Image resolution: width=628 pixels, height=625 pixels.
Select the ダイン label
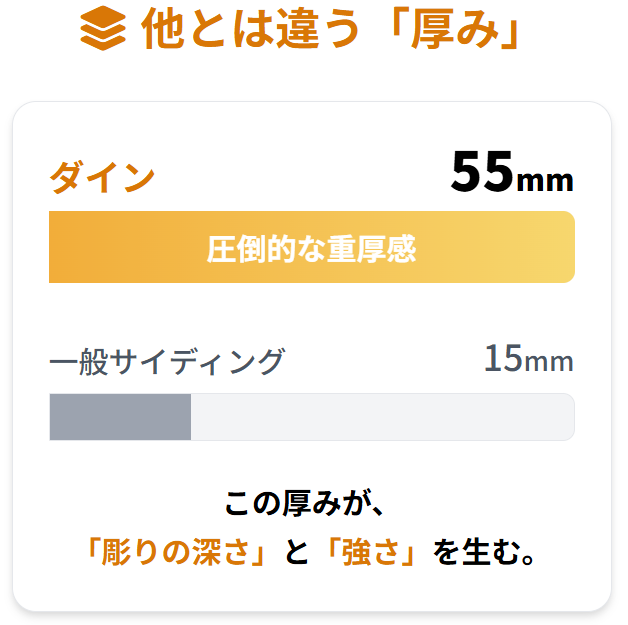pyautogui.click(x=102, y=178)
